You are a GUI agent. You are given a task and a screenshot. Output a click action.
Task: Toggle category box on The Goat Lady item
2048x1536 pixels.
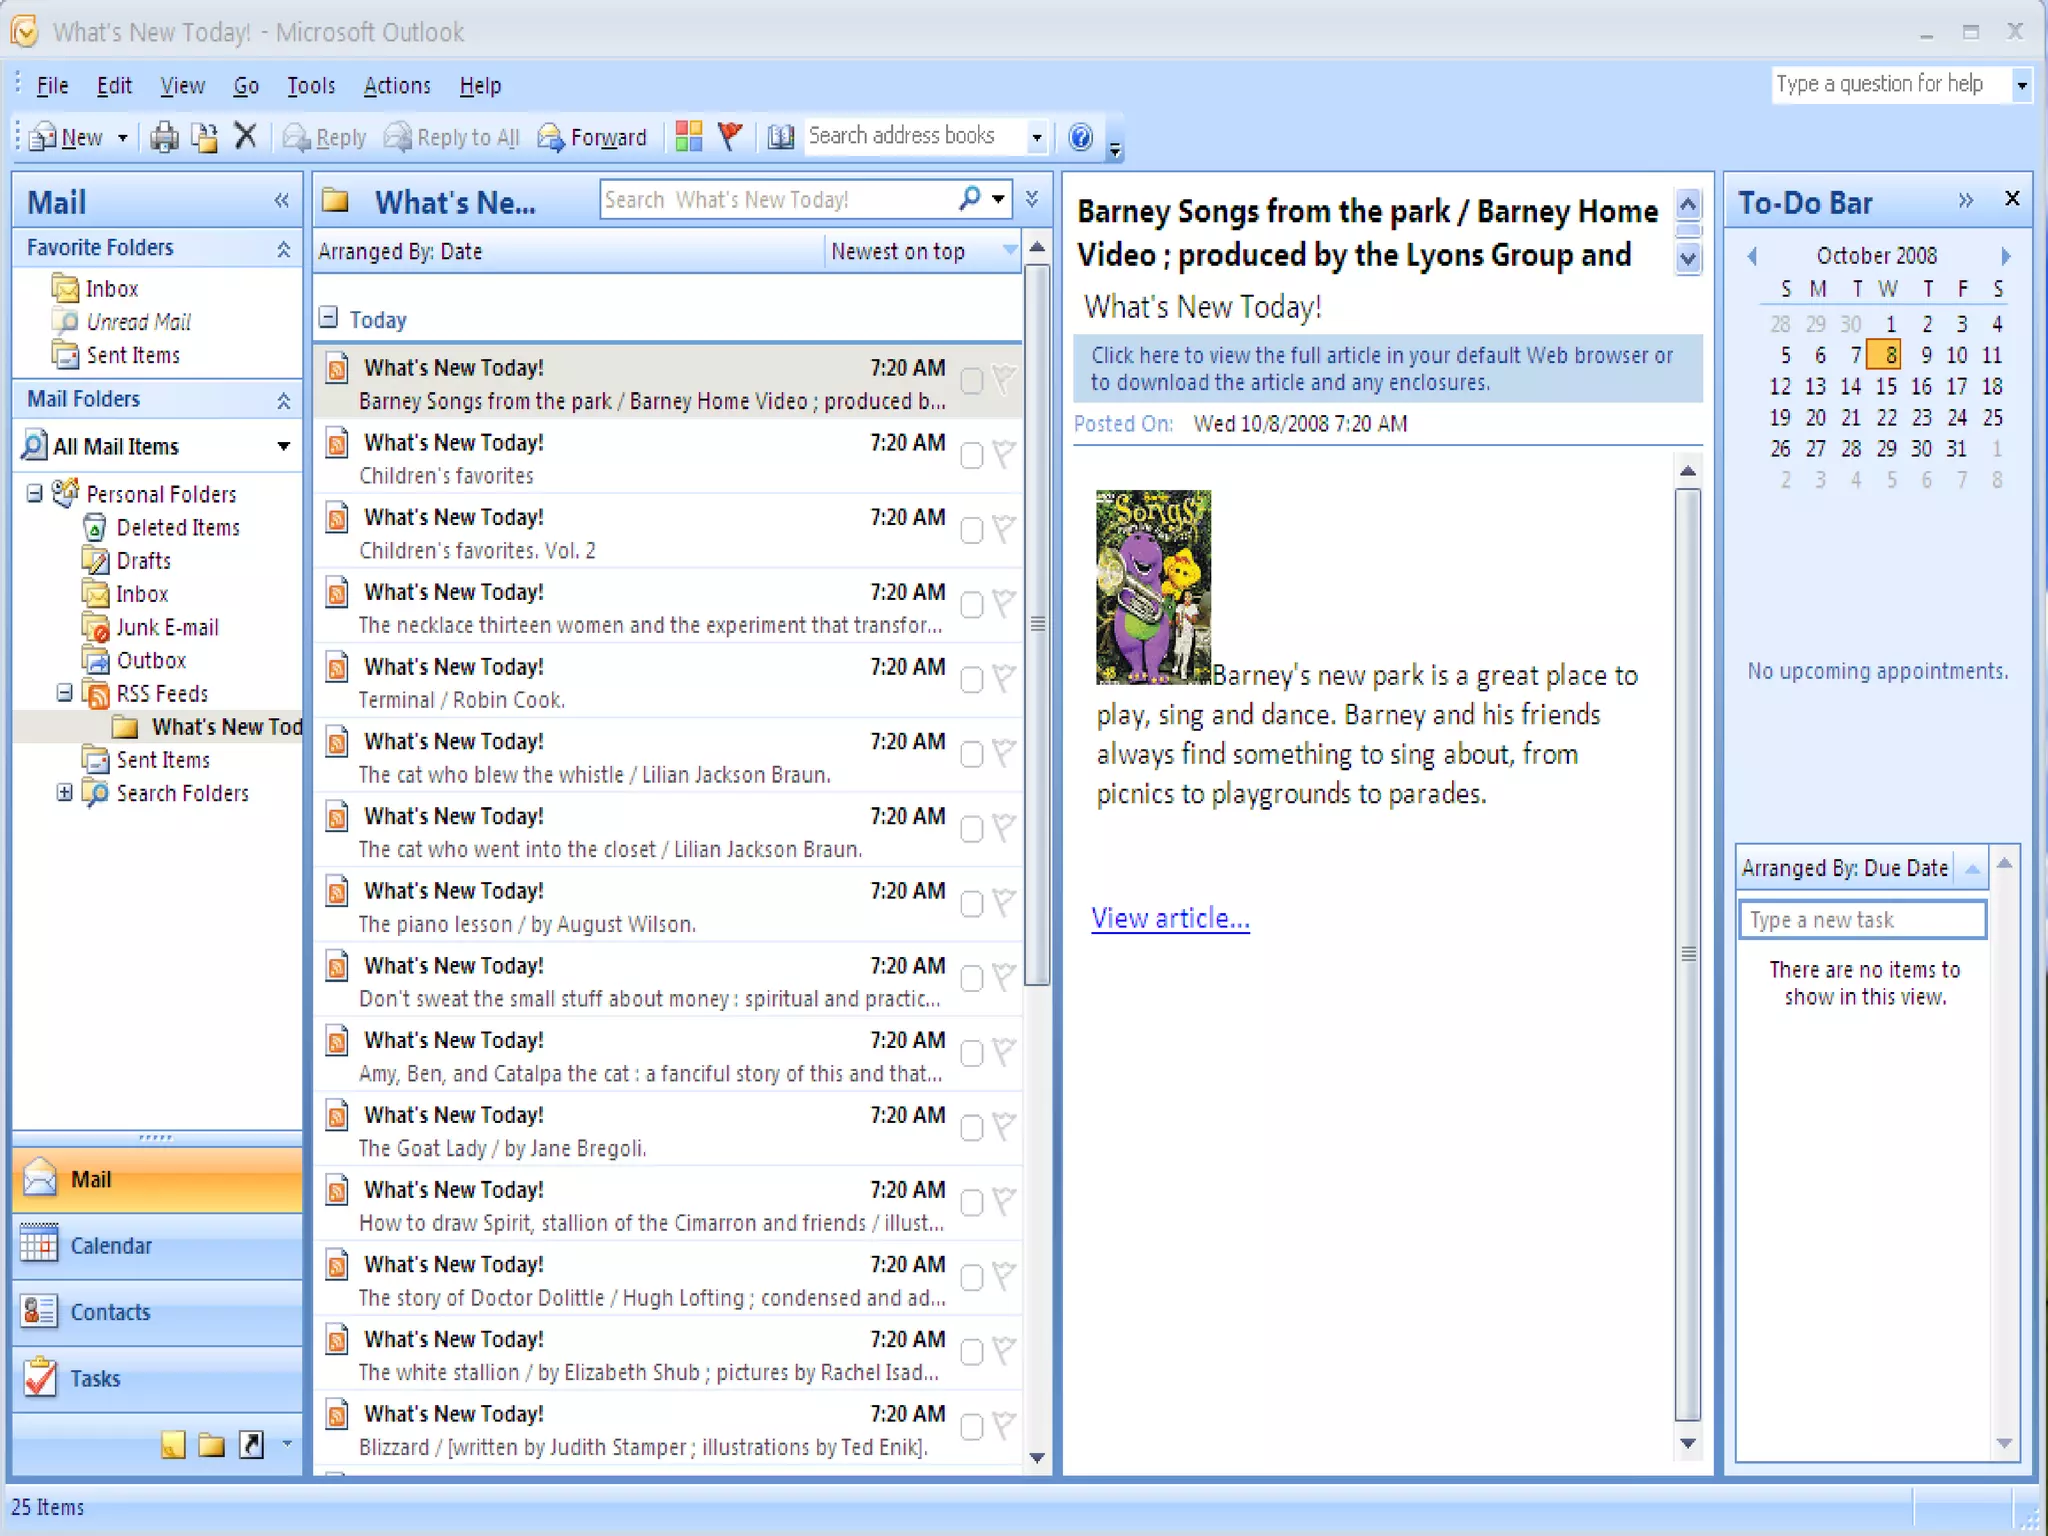click(x=971, y=1128)
